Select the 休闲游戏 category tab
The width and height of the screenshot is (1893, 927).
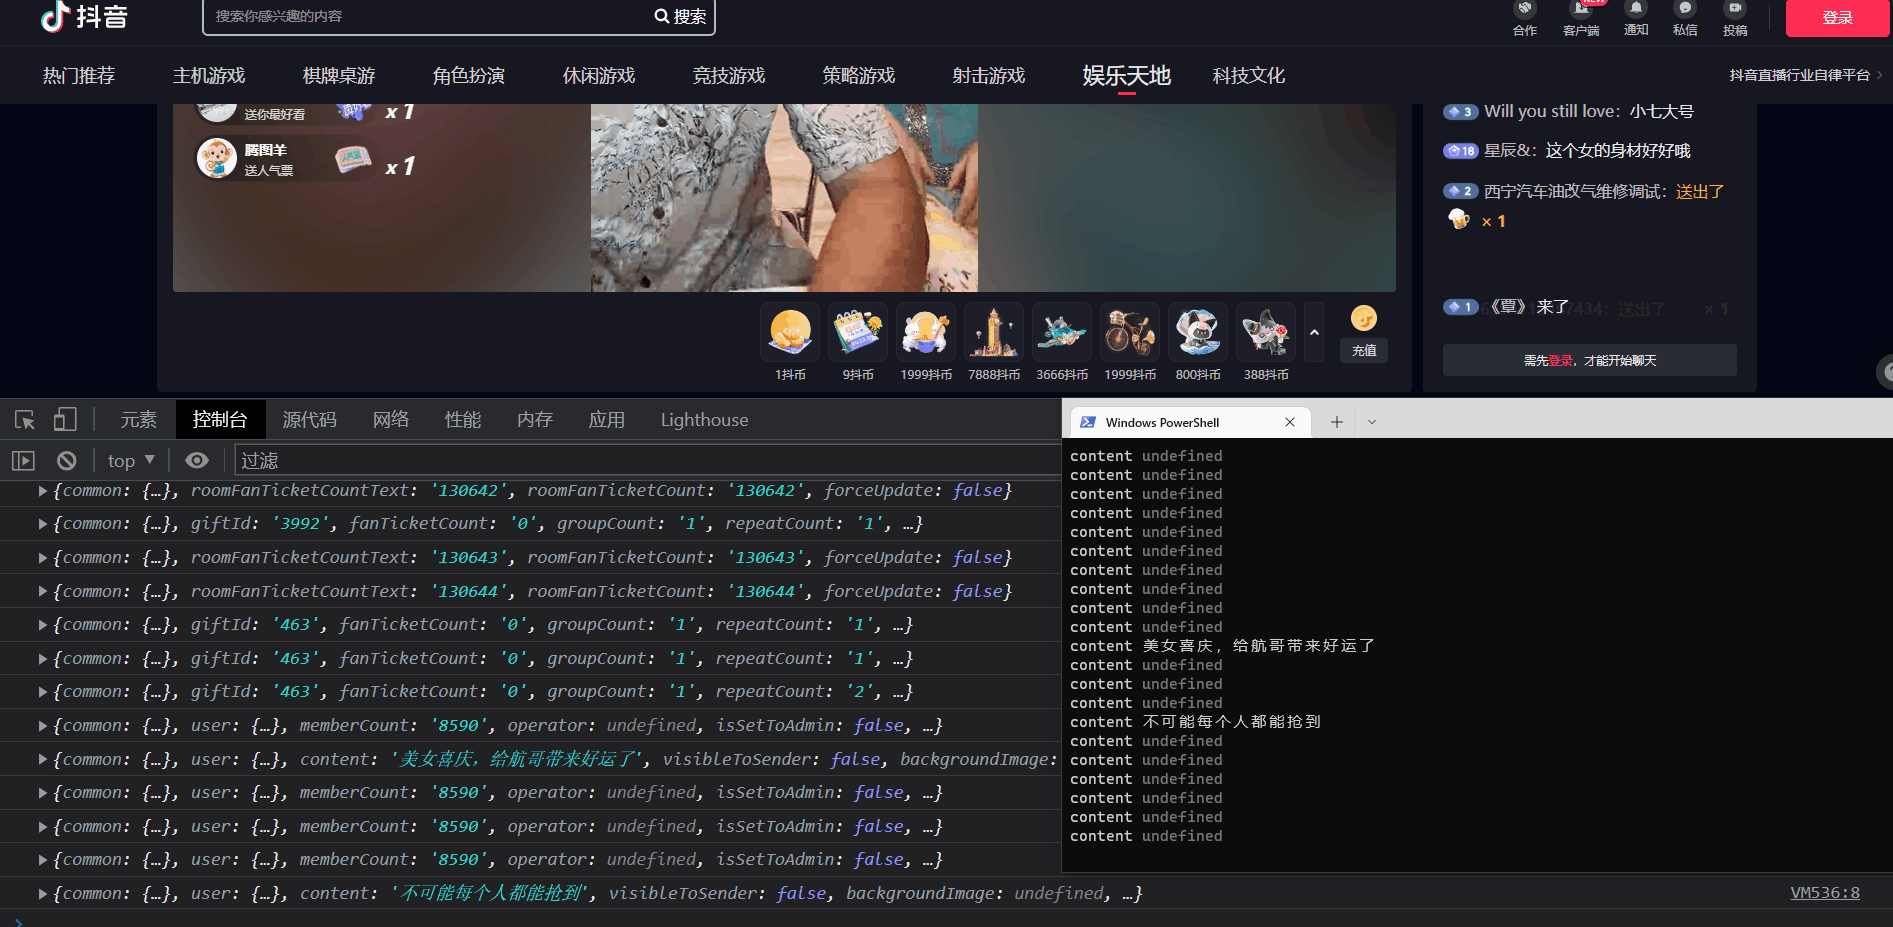point(599,75)
